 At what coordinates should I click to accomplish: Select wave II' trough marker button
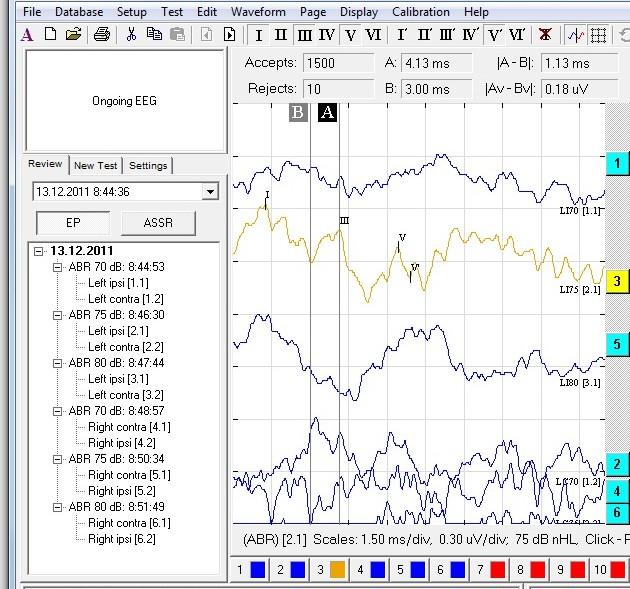(424, 35)
